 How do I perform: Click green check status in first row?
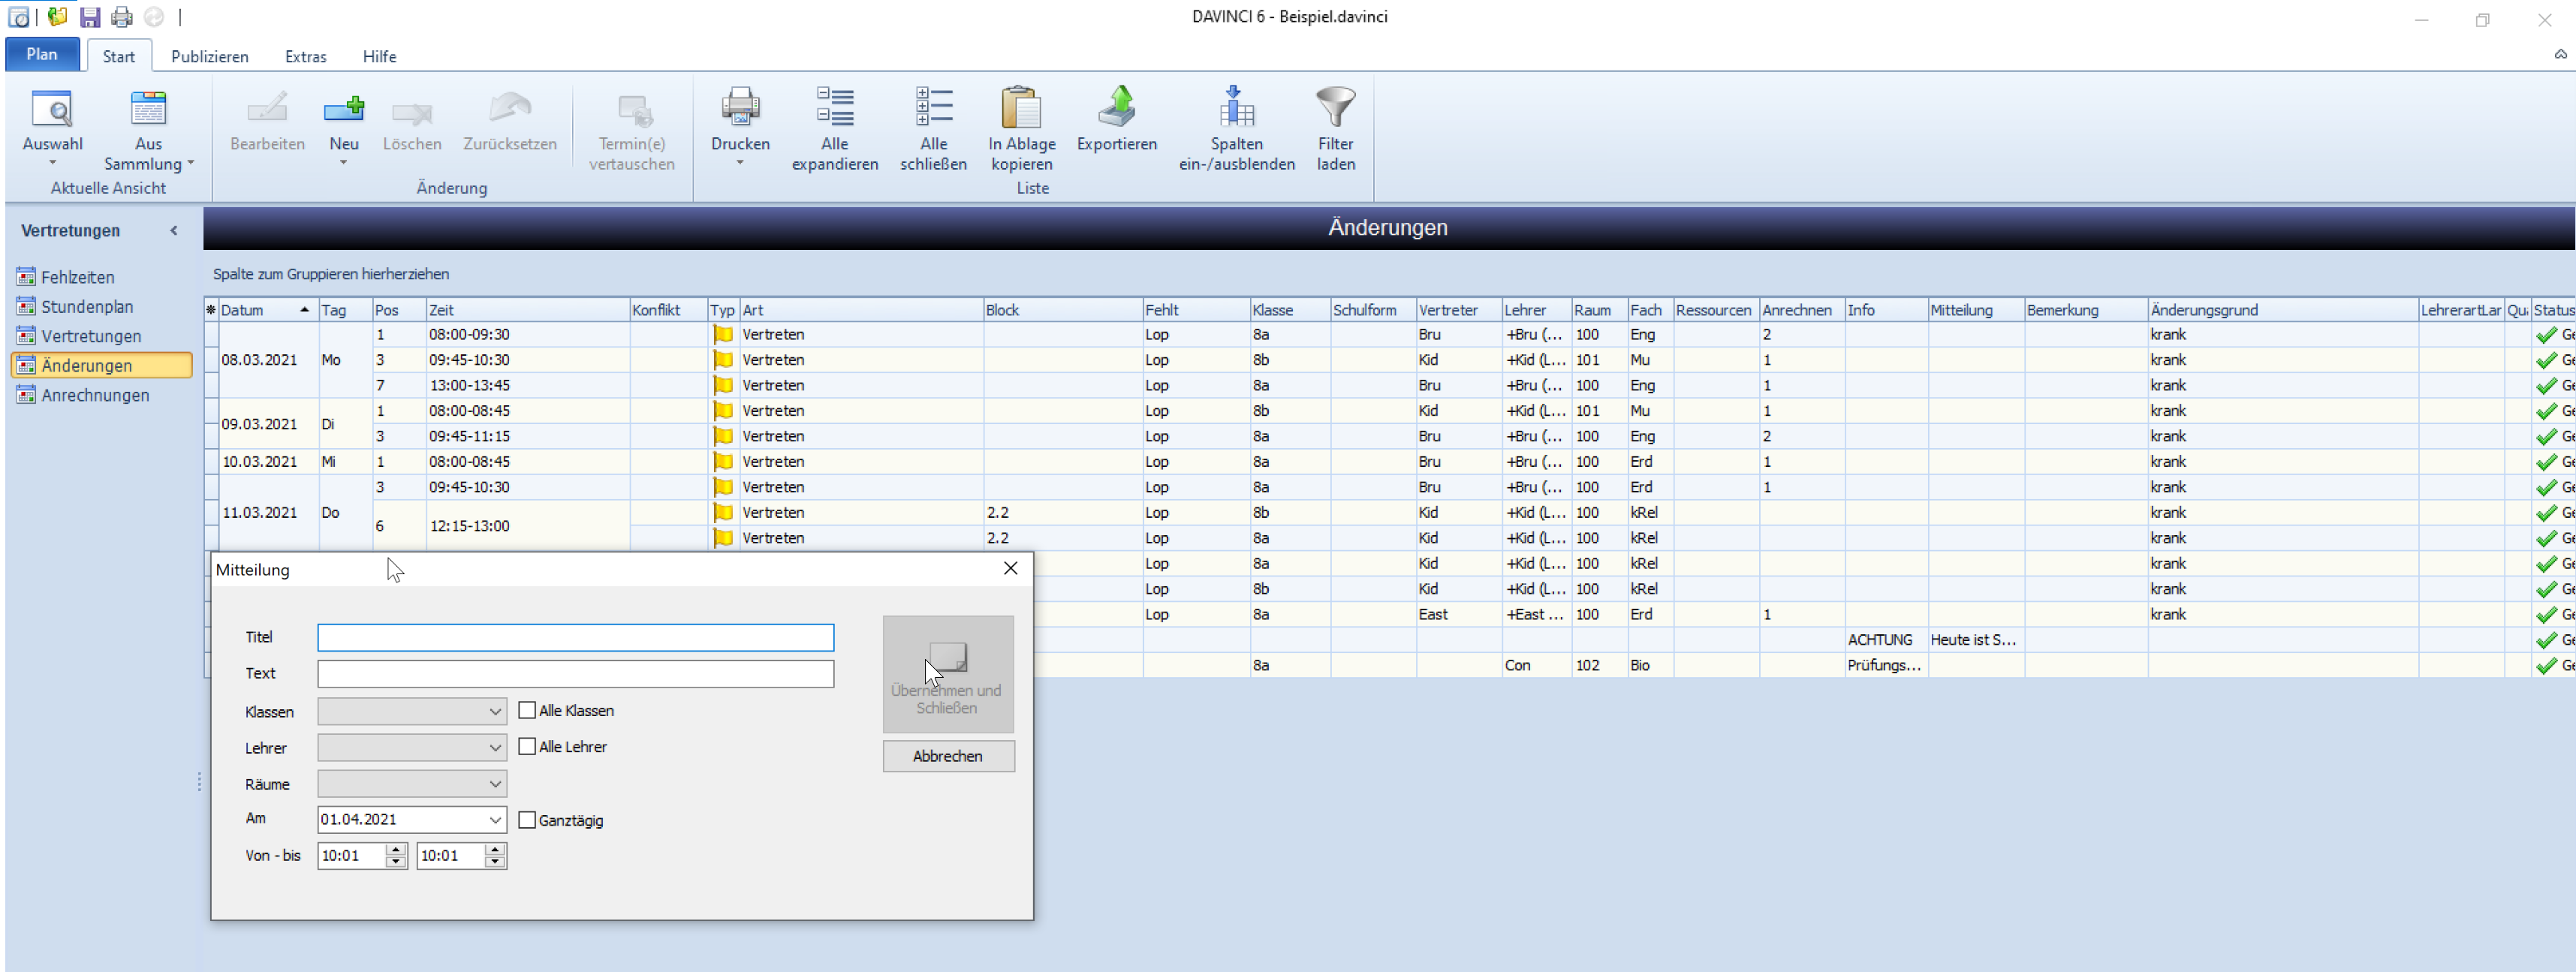click(2546, 335)
